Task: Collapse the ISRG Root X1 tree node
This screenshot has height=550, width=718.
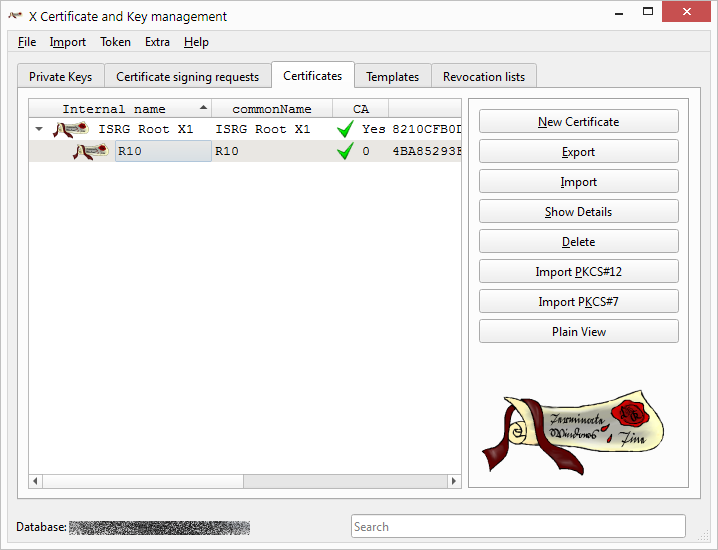Action: [x=39, y=129]
